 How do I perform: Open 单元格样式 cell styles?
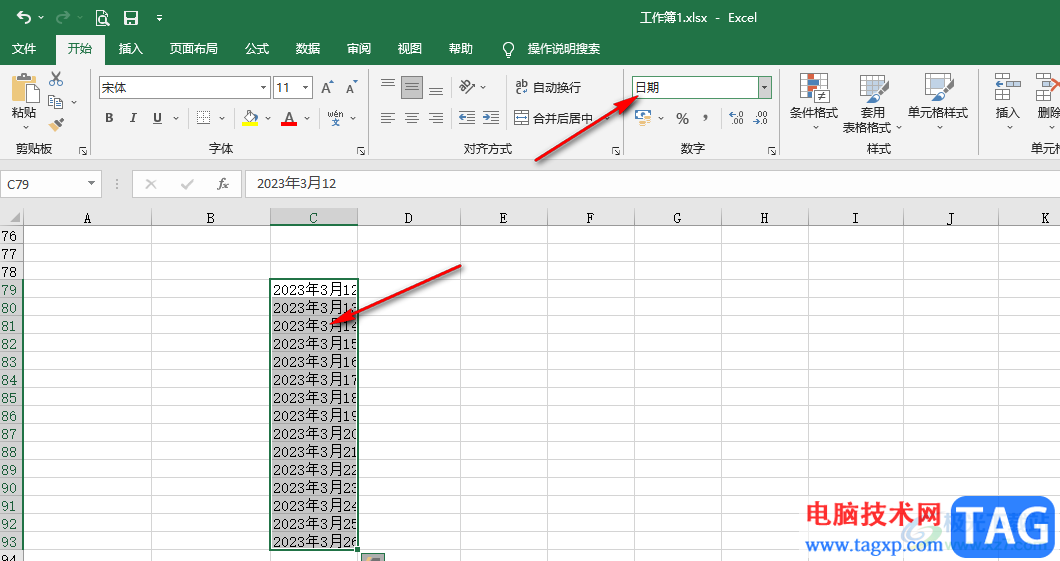pyautogui.click(x=938, y=101)
